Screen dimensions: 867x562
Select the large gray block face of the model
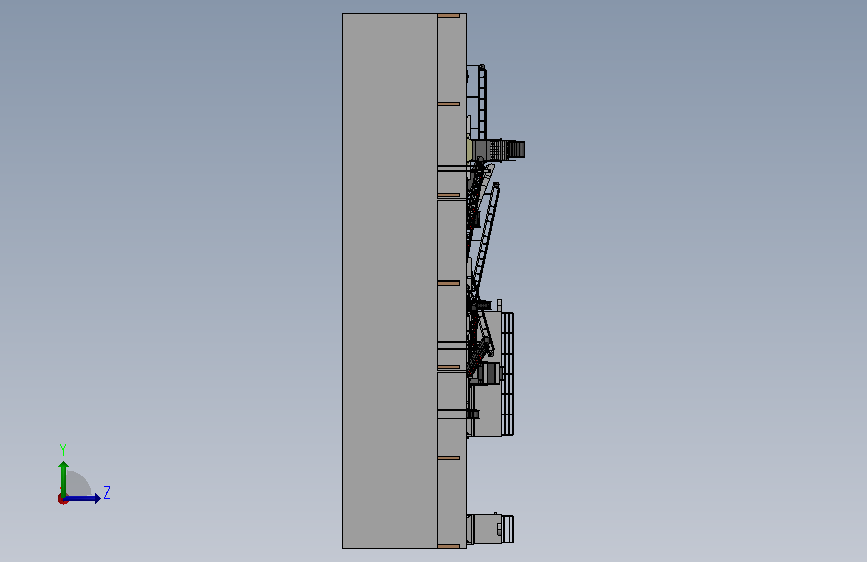[390, 281]
